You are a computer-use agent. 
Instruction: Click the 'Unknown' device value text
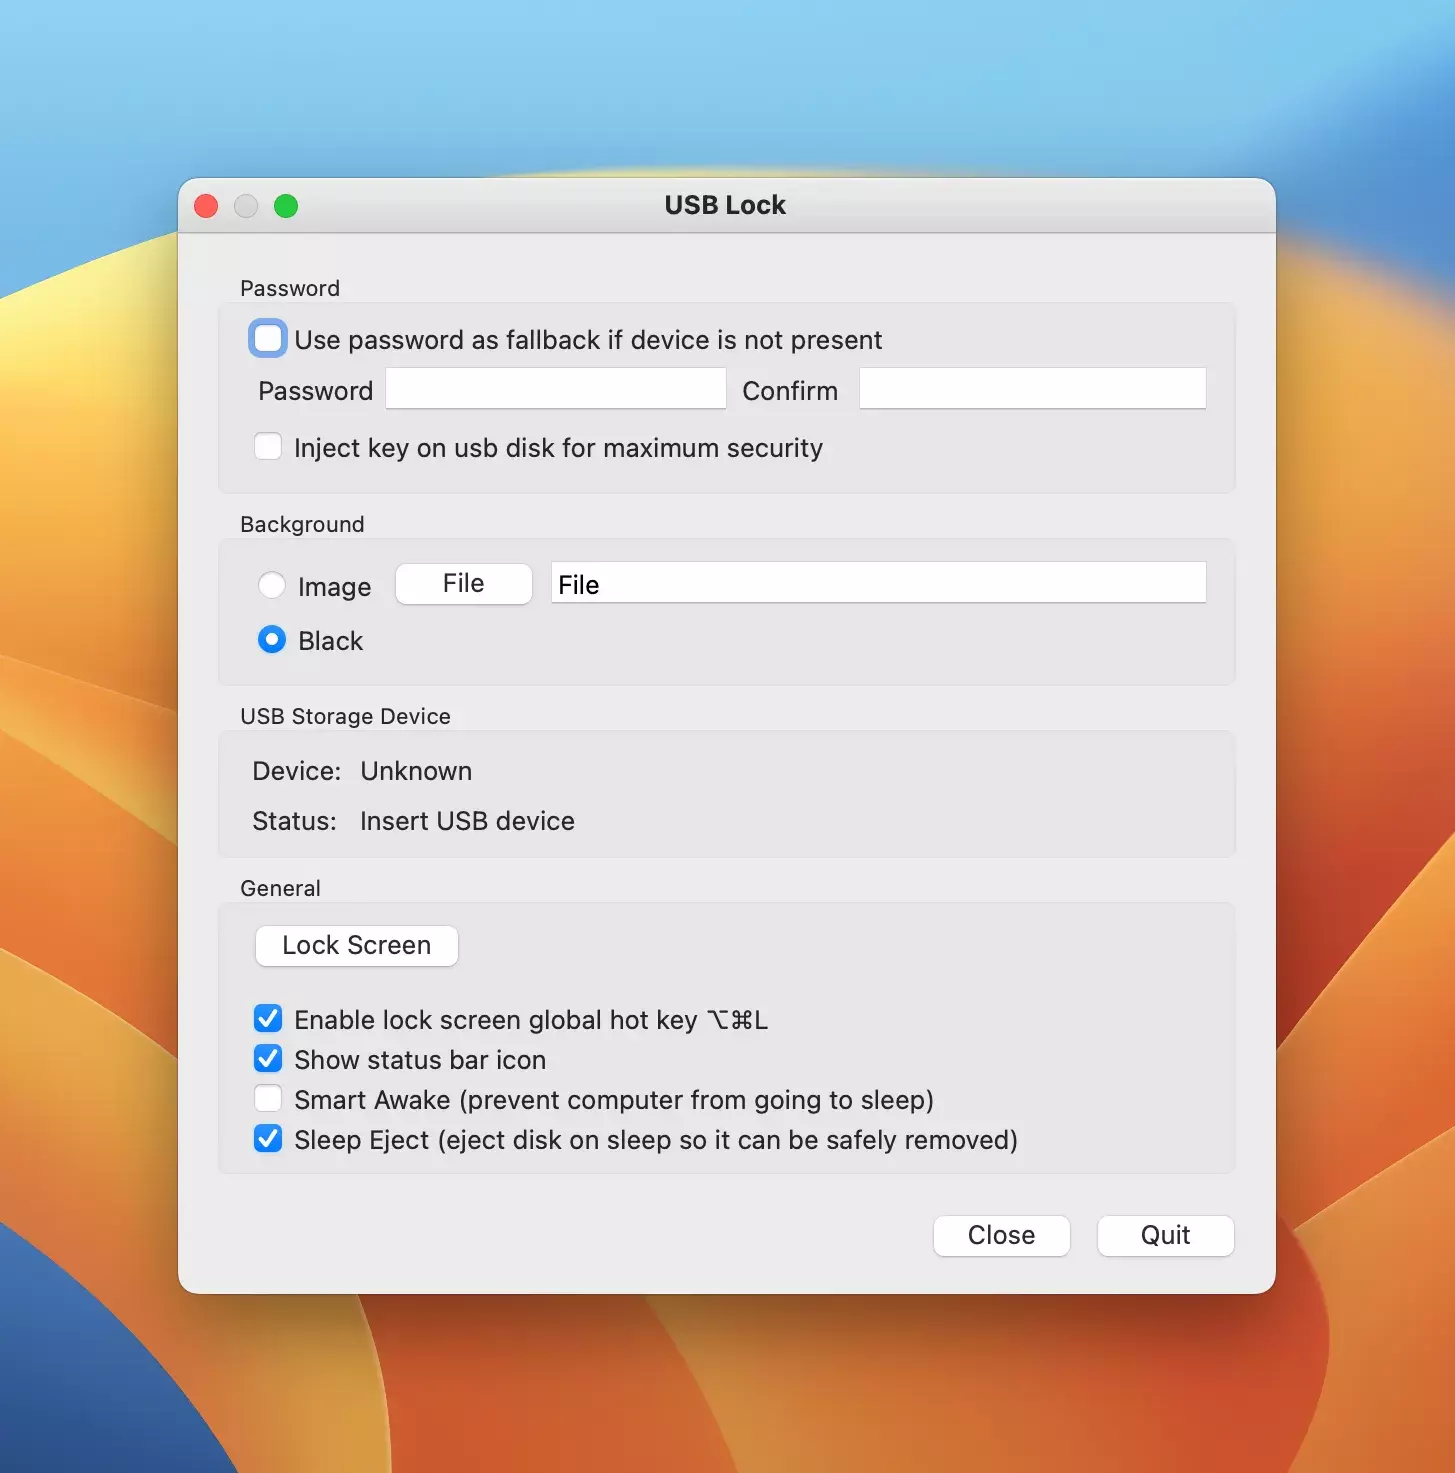coord(416,771)
